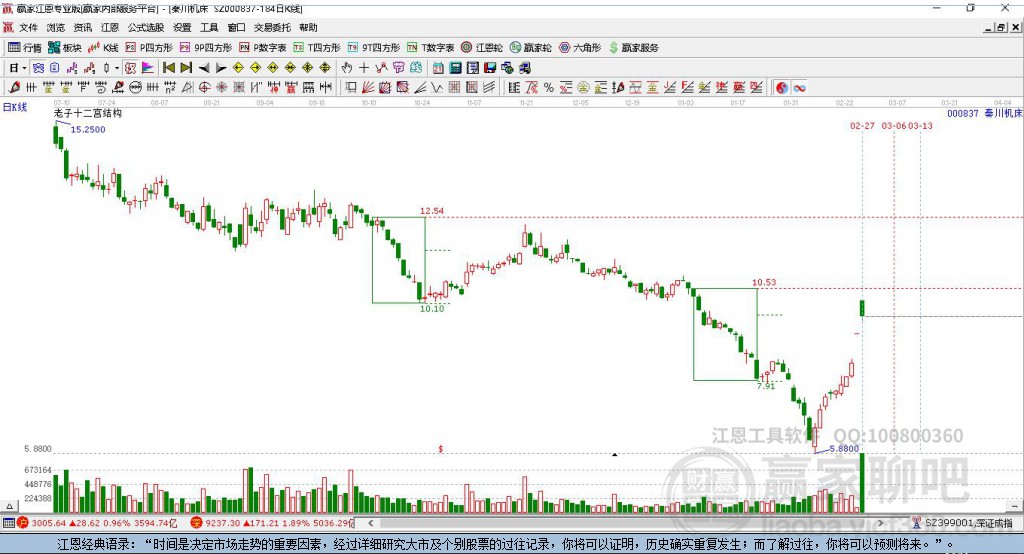Click the n² square-number tool icon
The height and width of the screenshot is (554, 1024).
[x=170, y=88]
